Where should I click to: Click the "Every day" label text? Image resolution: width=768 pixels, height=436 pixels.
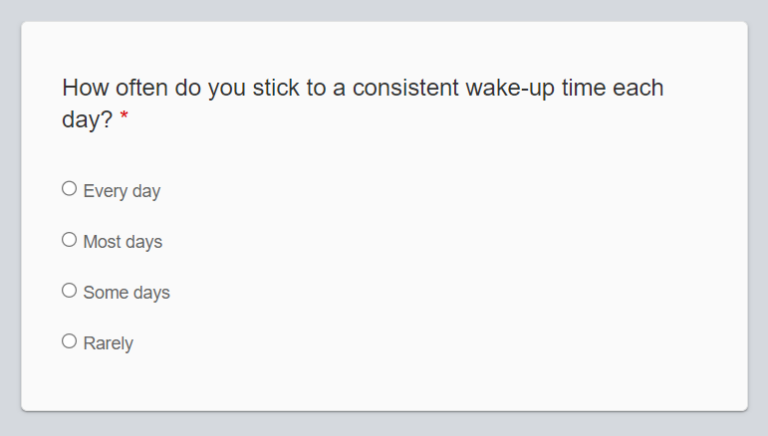tap(122, 191)
